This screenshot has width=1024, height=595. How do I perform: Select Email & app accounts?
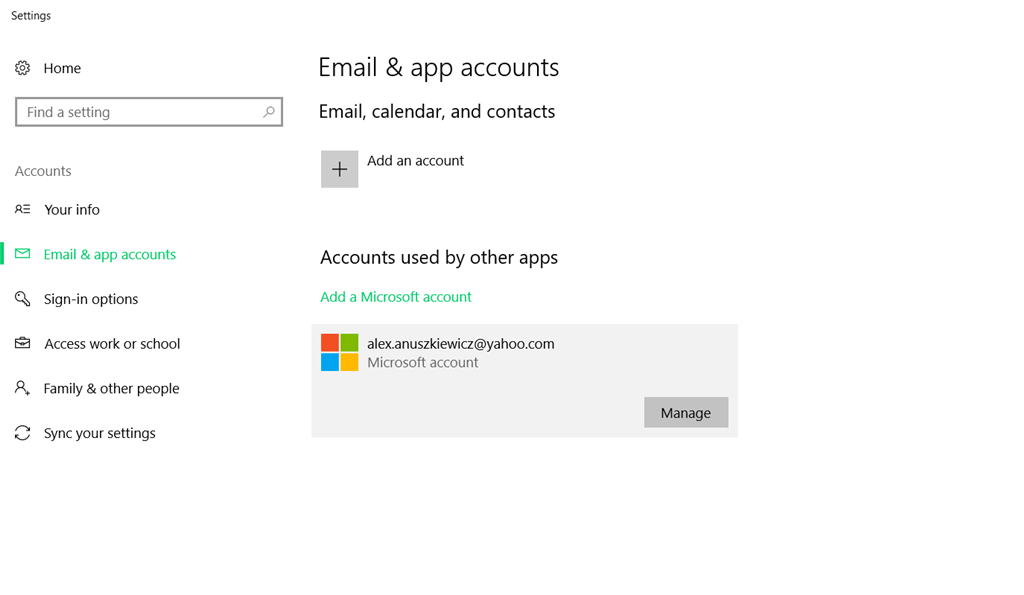click(x=110, y=254)
